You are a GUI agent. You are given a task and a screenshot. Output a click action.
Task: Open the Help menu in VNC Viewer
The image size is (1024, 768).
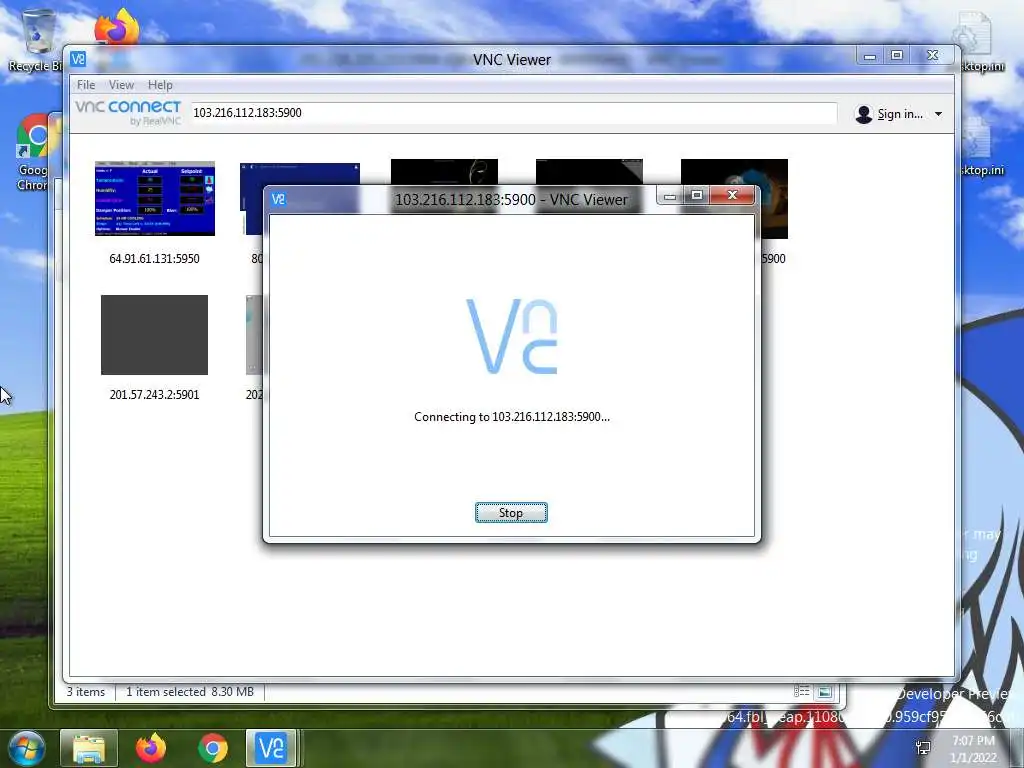(160, 85)
